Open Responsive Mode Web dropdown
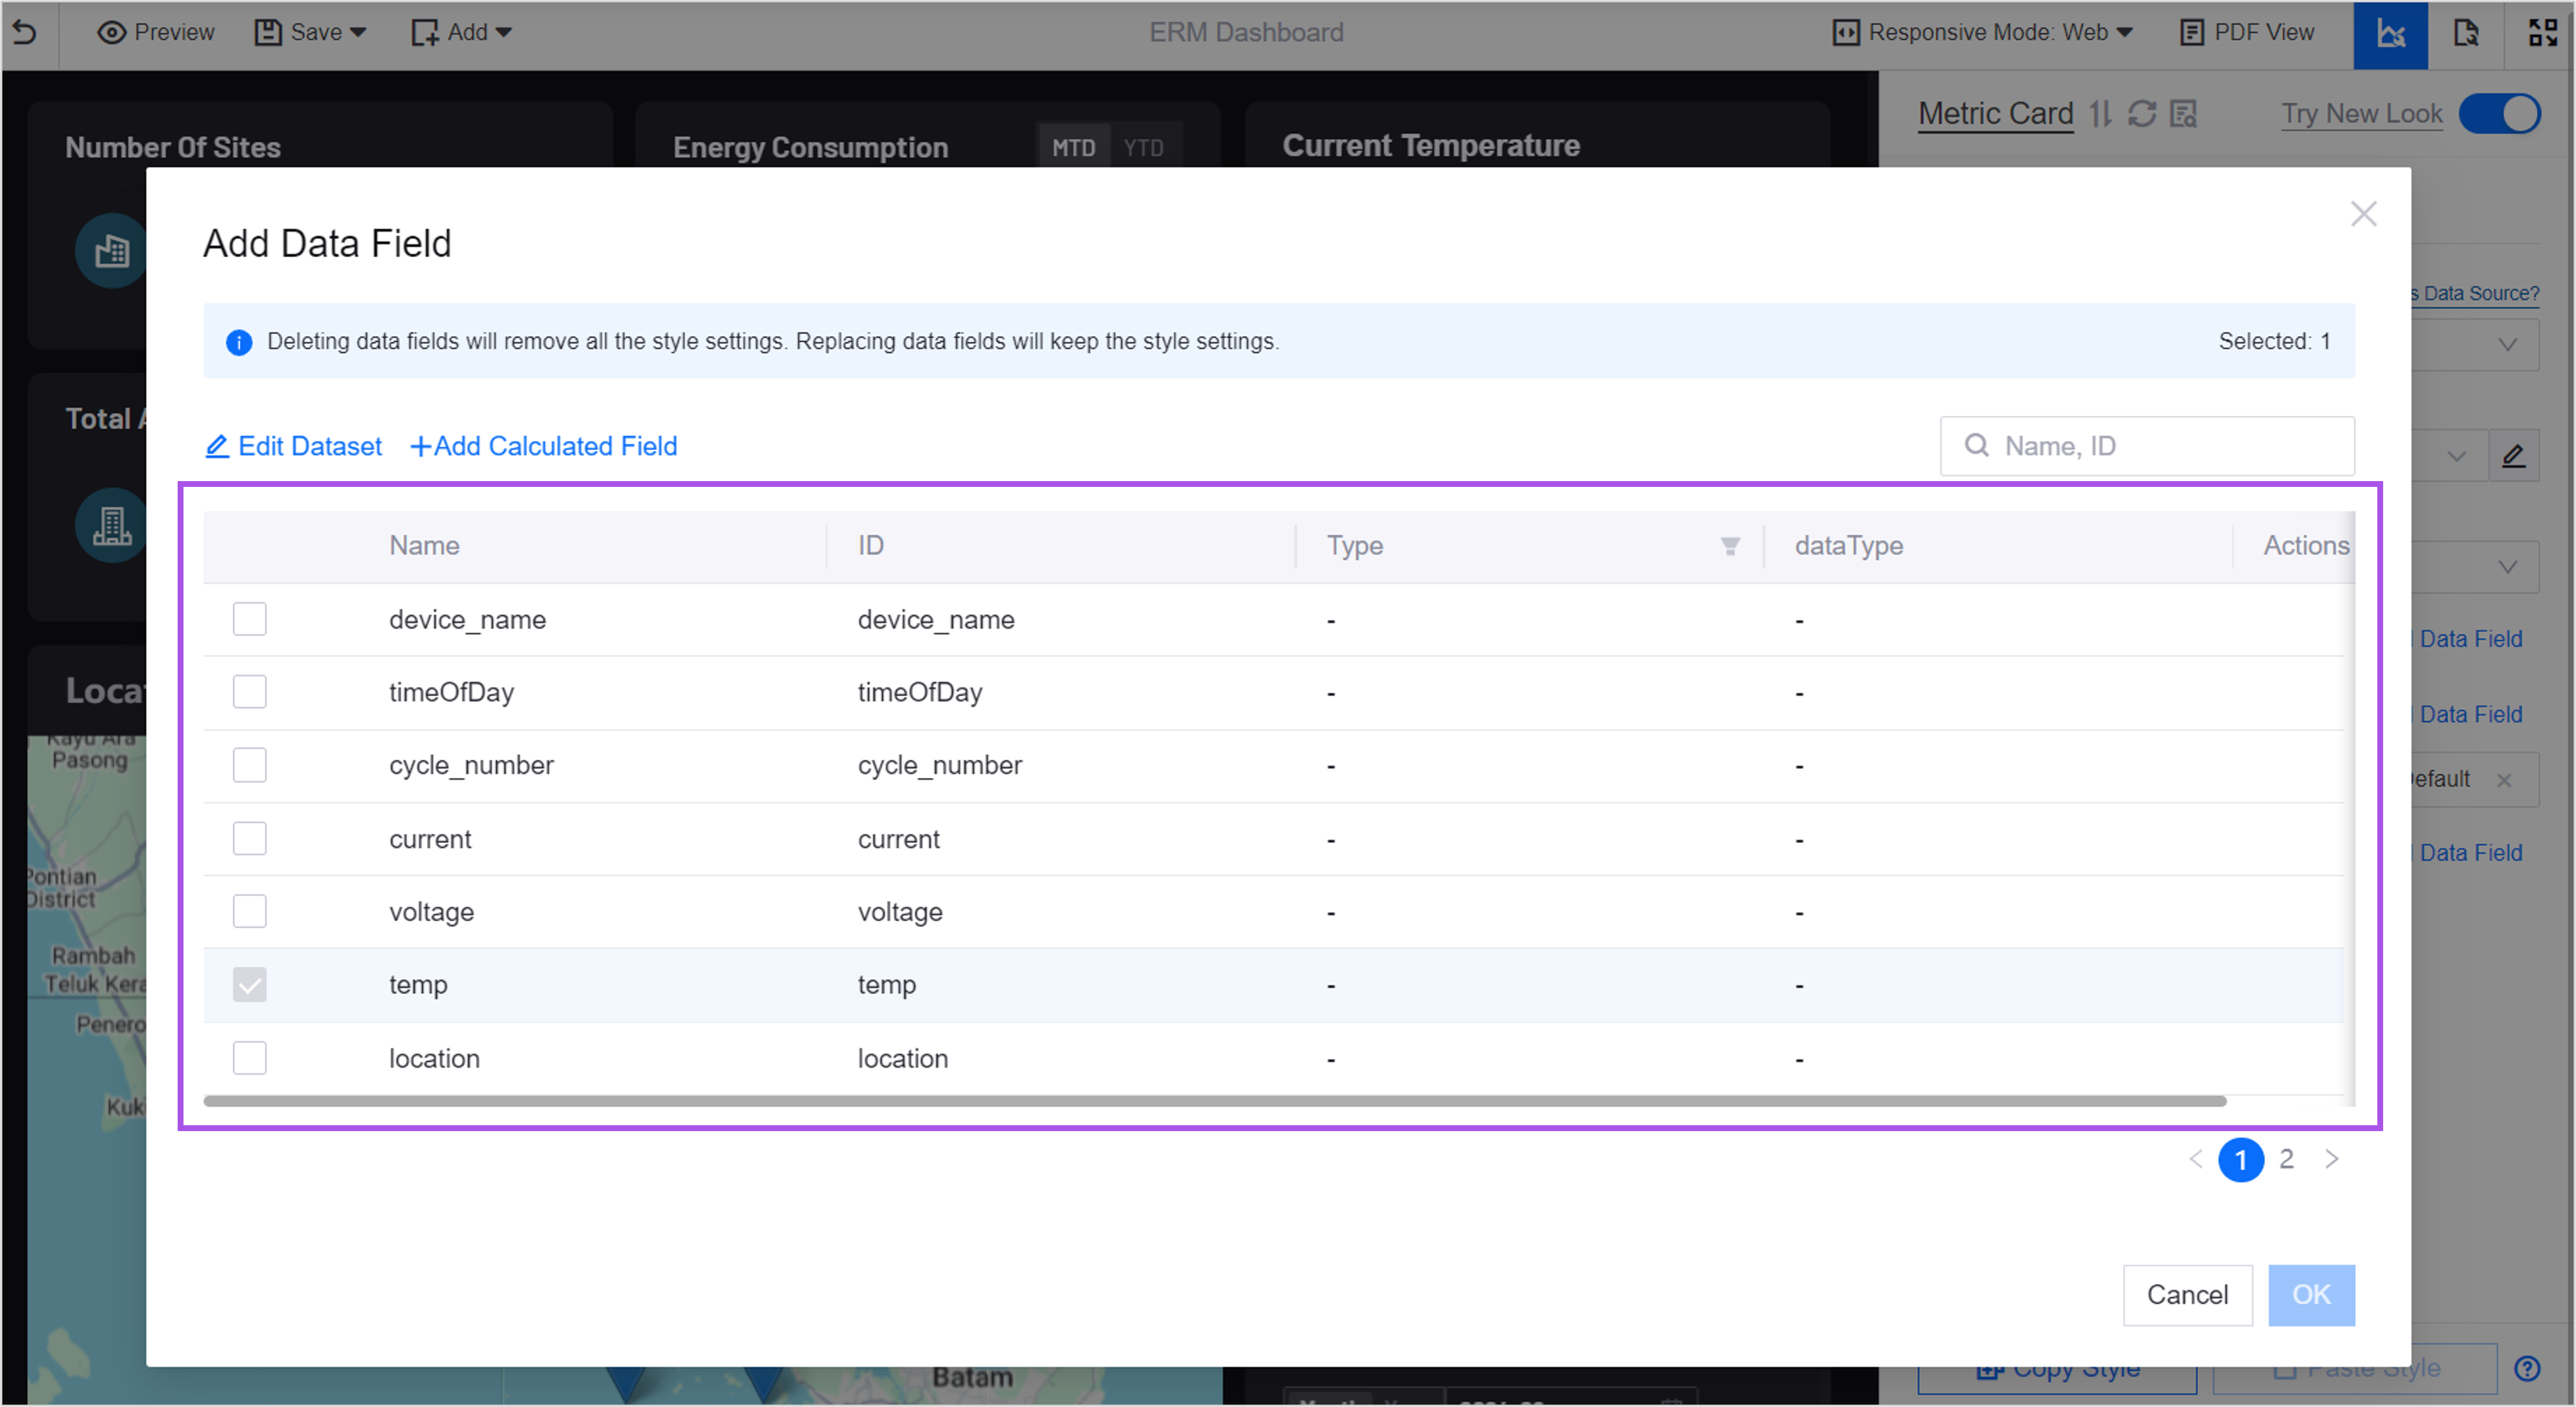 click(x=1983, y=32)
